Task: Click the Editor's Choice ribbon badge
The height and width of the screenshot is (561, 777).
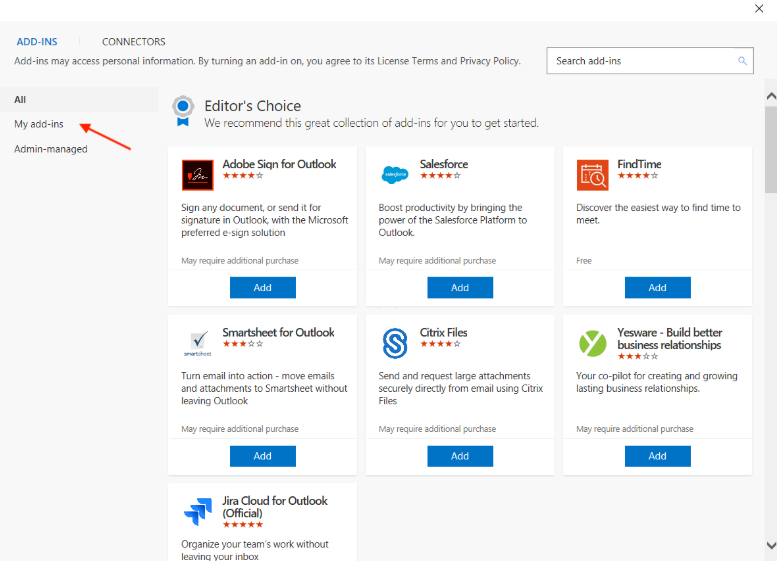Action: click(x=183, y=111)
